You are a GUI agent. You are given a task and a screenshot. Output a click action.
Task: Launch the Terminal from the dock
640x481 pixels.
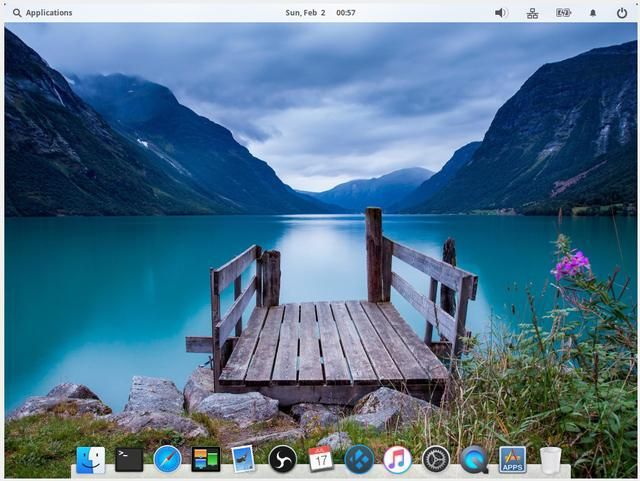pyautogui.click(x=129, y=459)
